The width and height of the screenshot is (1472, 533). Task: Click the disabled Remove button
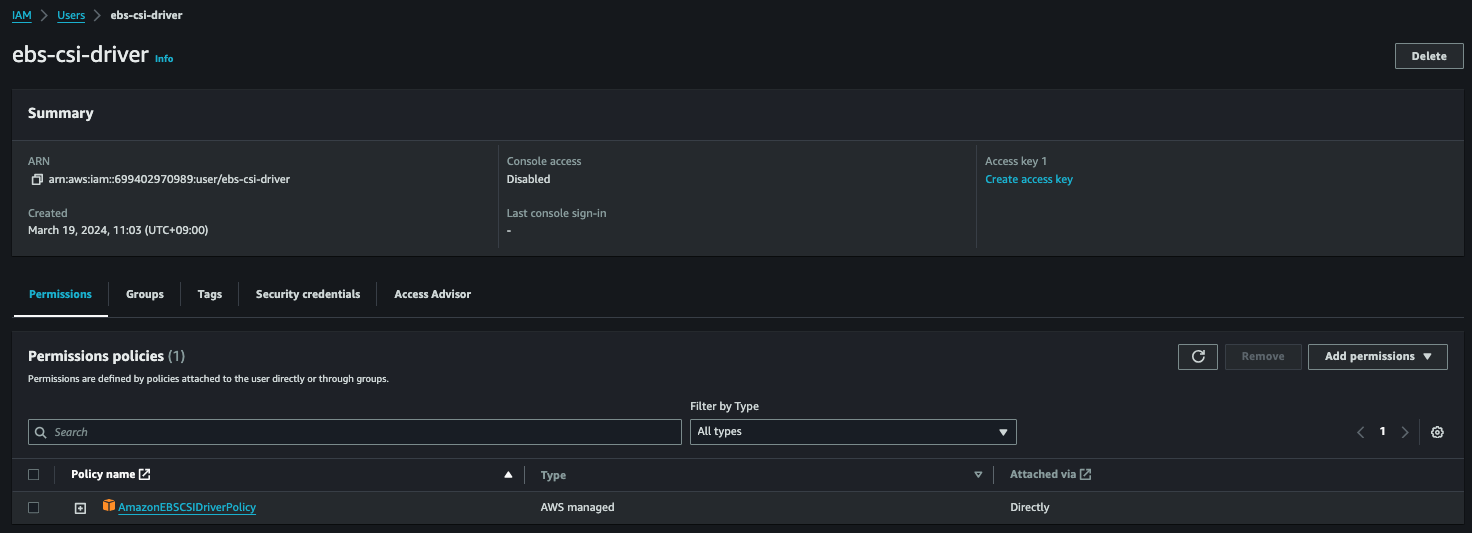point(1263,357)
